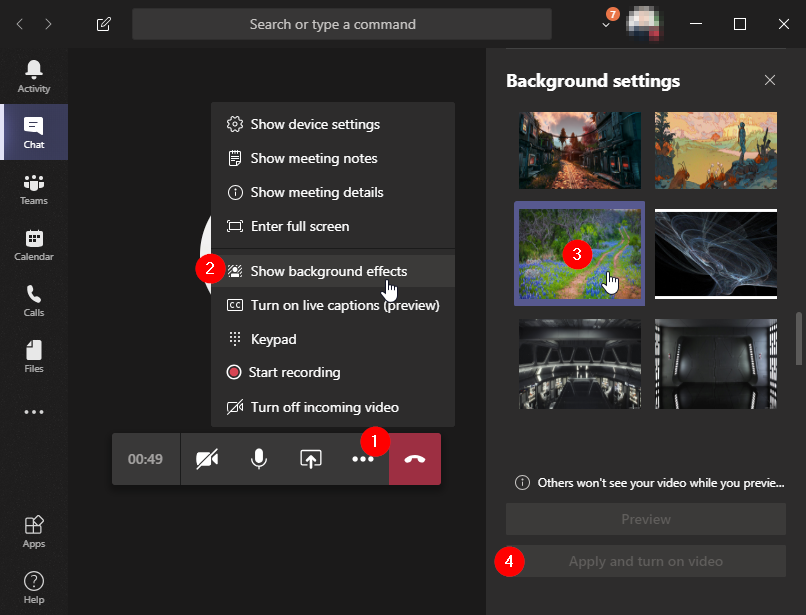Expand the dropdown arrow beside profile picture
The image size is (806, 615).
[606, 25]
